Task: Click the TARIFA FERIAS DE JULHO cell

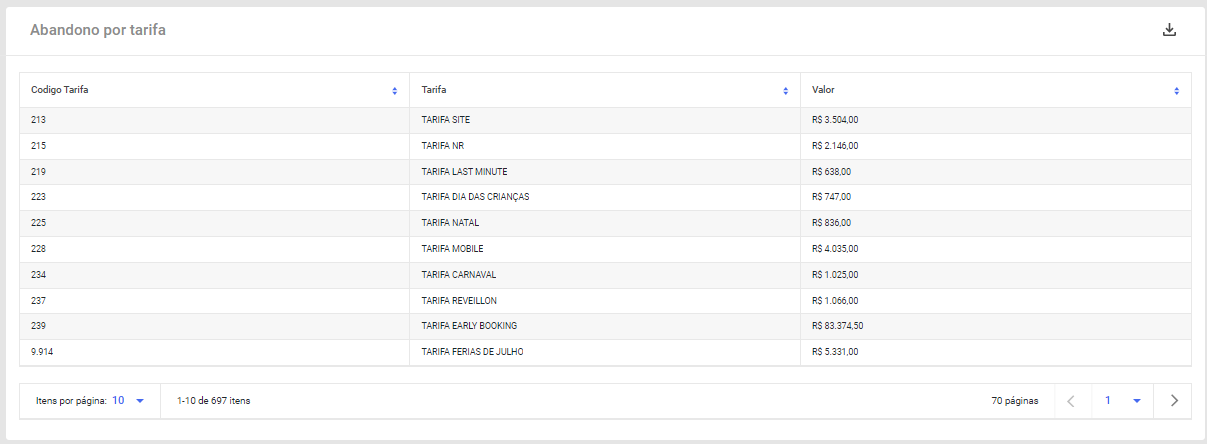Action: (605, 352)
